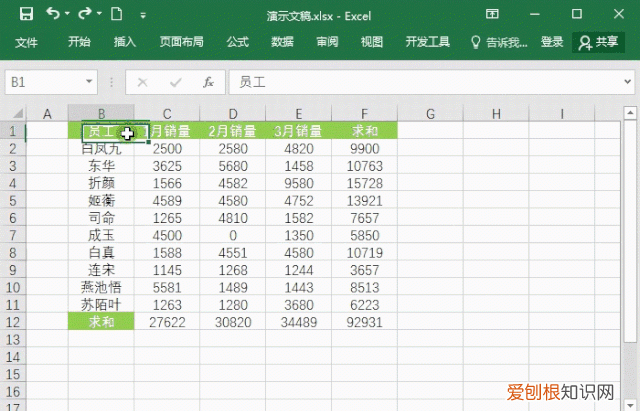Click cell containing 连宋
Image resolution: width=640 pixels, height=411 pixels.
click(101, 270)
